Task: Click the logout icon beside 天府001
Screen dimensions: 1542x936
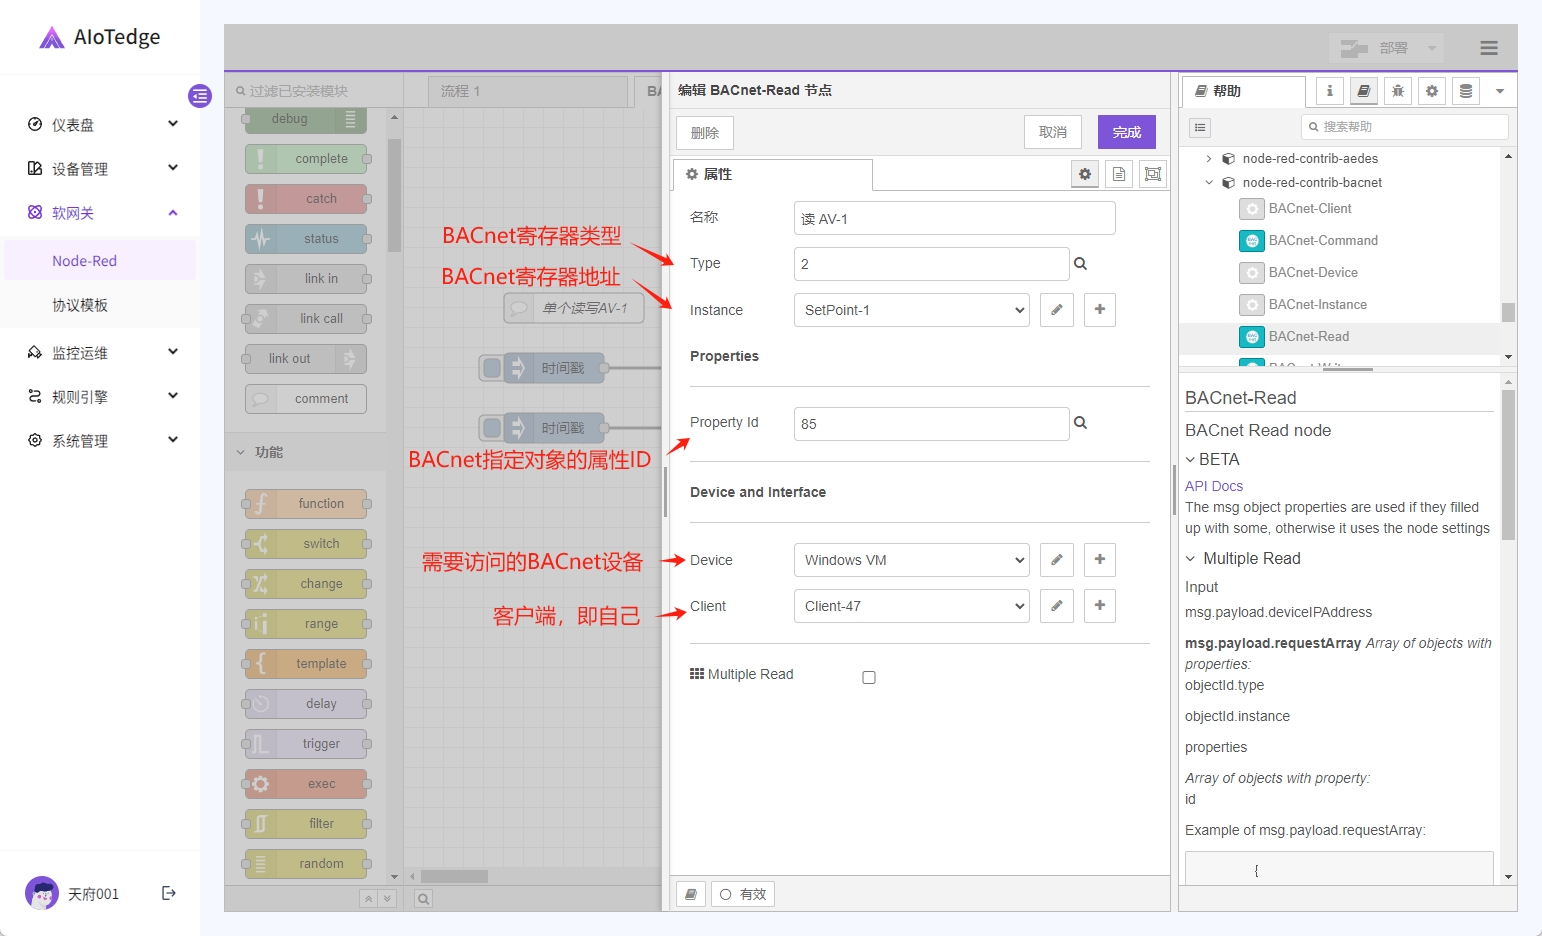Action: pos(169,893)
